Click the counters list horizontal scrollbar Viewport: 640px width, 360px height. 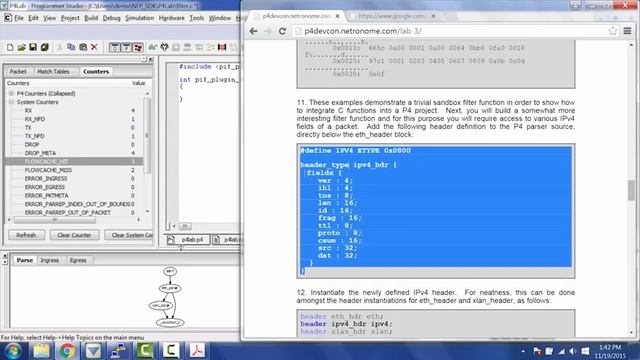click(x=55, y=220)
